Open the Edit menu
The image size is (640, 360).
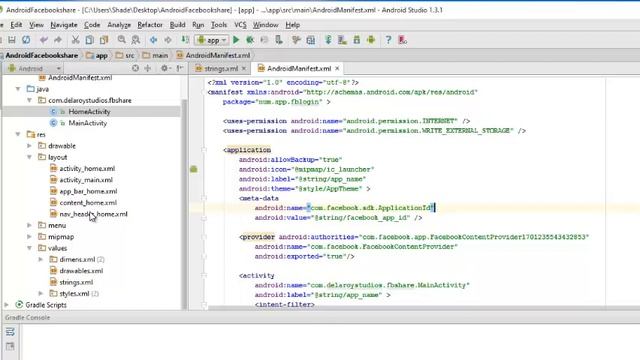pos(16,25)
